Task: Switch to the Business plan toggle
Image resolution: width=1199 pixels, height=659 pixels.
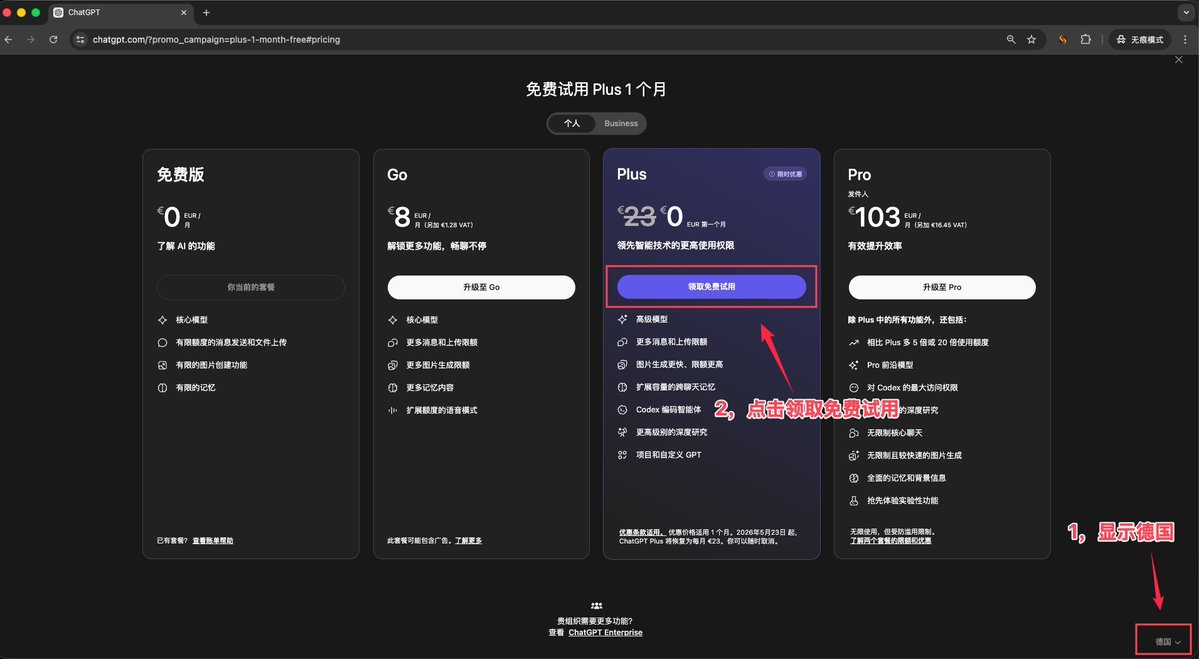Action: tap(620, 124)
